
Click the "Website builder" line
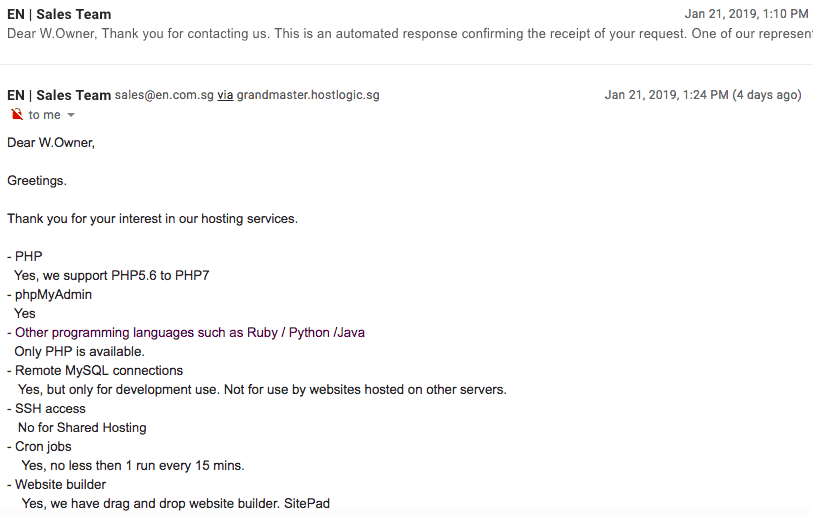[x=57, y=484]
